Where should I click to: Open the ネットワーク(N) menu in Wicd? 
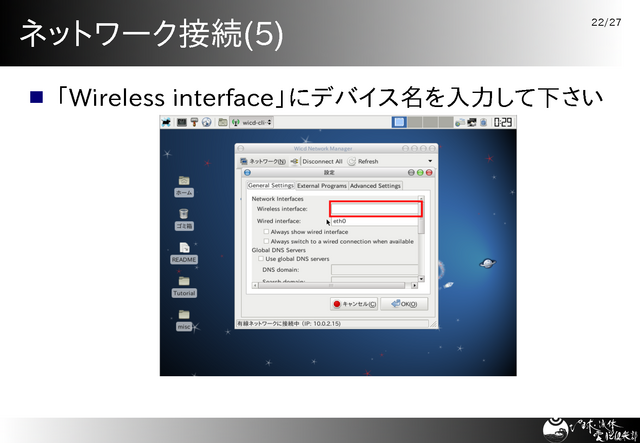pos(263,161)
